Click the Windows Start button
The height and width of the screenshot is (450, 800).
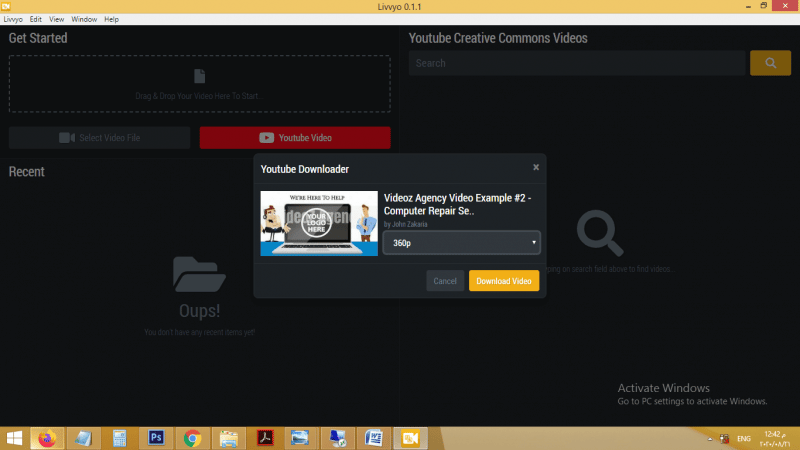tap(14, 438)
